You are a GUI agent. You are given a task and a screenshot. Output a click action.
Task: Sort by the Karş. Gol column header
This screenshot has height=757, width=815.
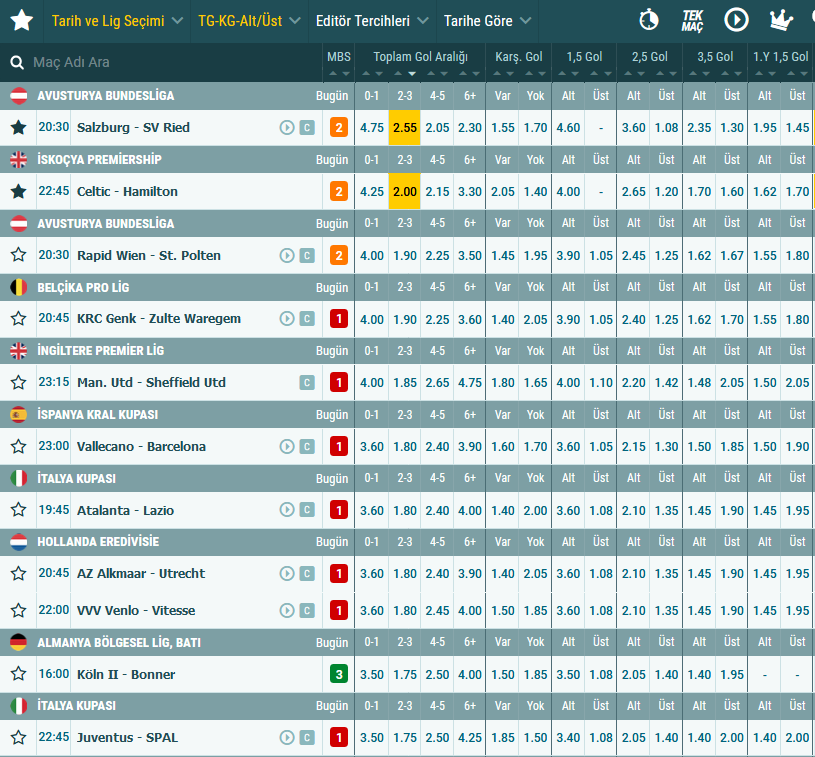coord(519,57)
